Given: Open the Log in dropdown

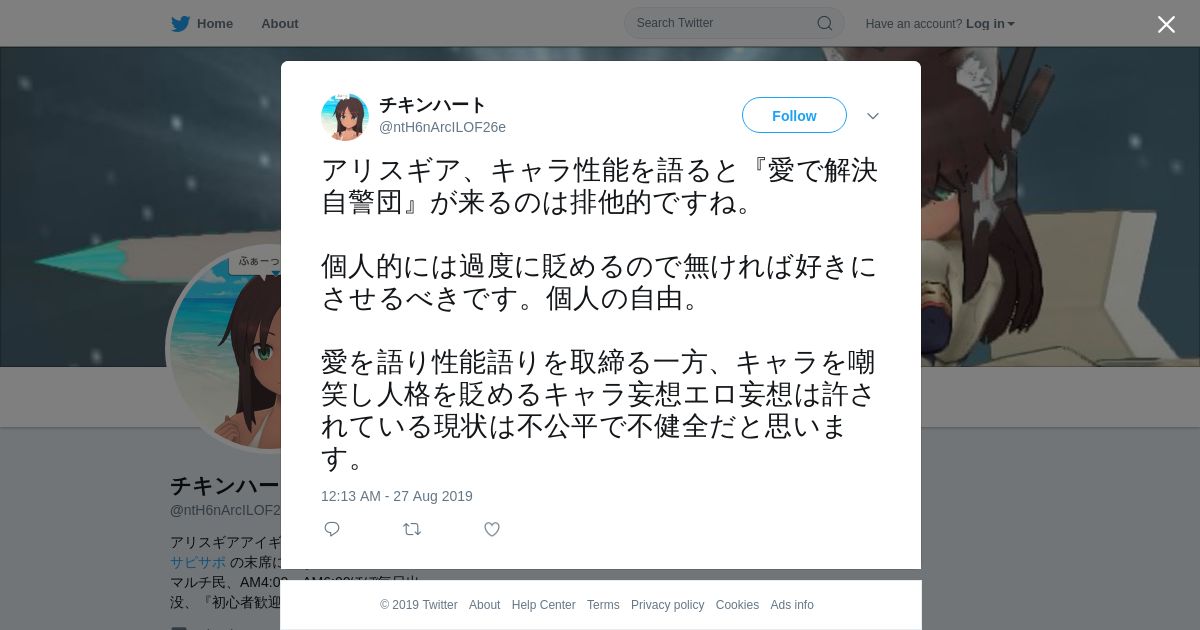Looking at the screenshot, I should tap(990, 24).
